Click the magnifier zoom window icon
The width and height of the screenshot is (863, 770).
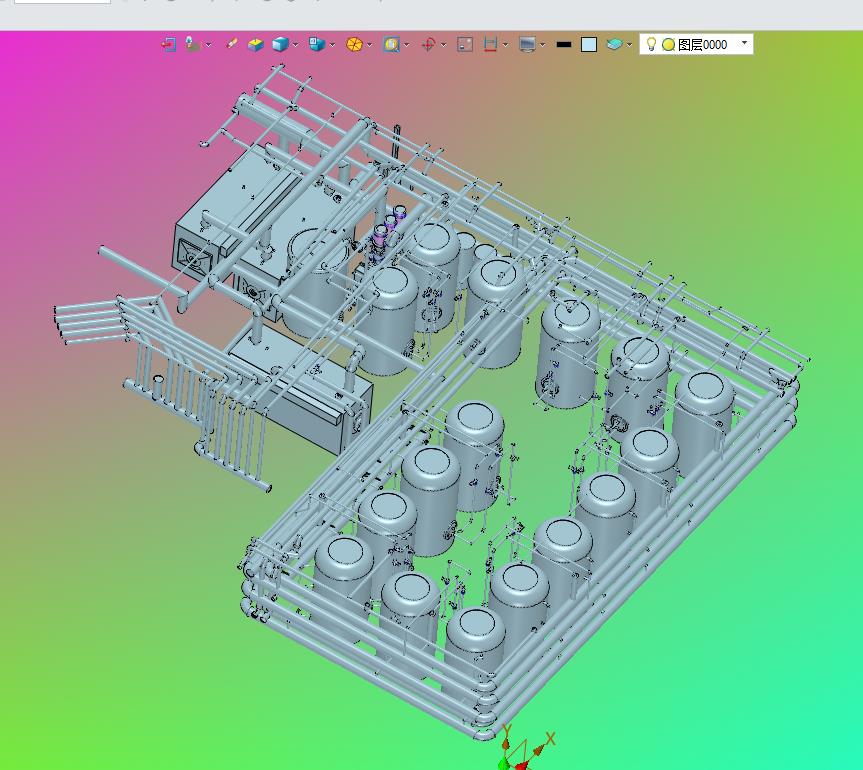click(x=391, y=45)
